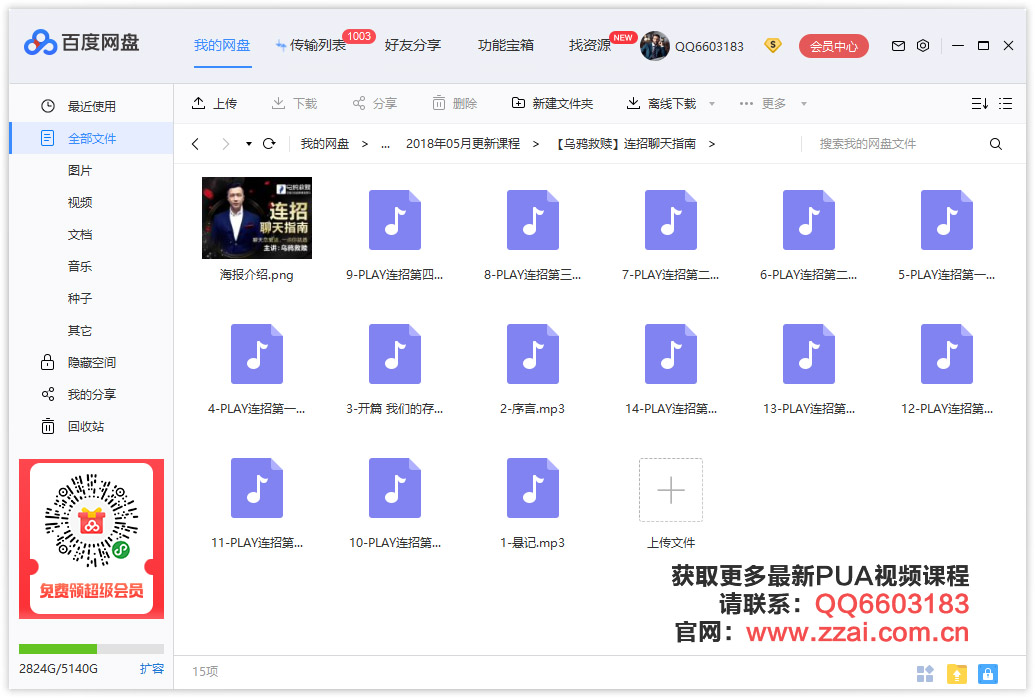Click 2018年05月更新课程 breadcrumb
The height and width of the screenshot is (698, 1035).
click(x=463, y=144)
